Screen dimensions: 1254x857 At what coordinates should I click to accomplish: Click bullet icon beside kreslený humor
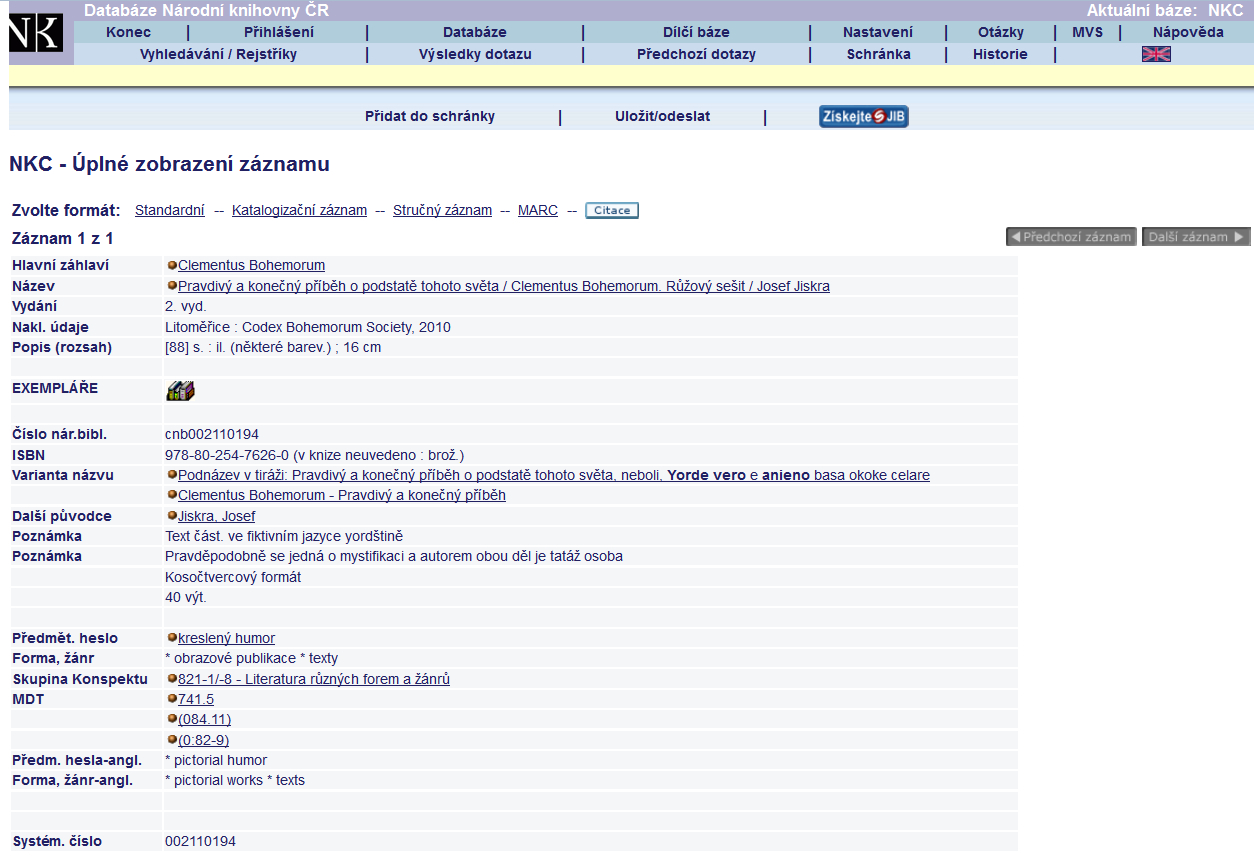pyautogui.click(x=172, y=639)
